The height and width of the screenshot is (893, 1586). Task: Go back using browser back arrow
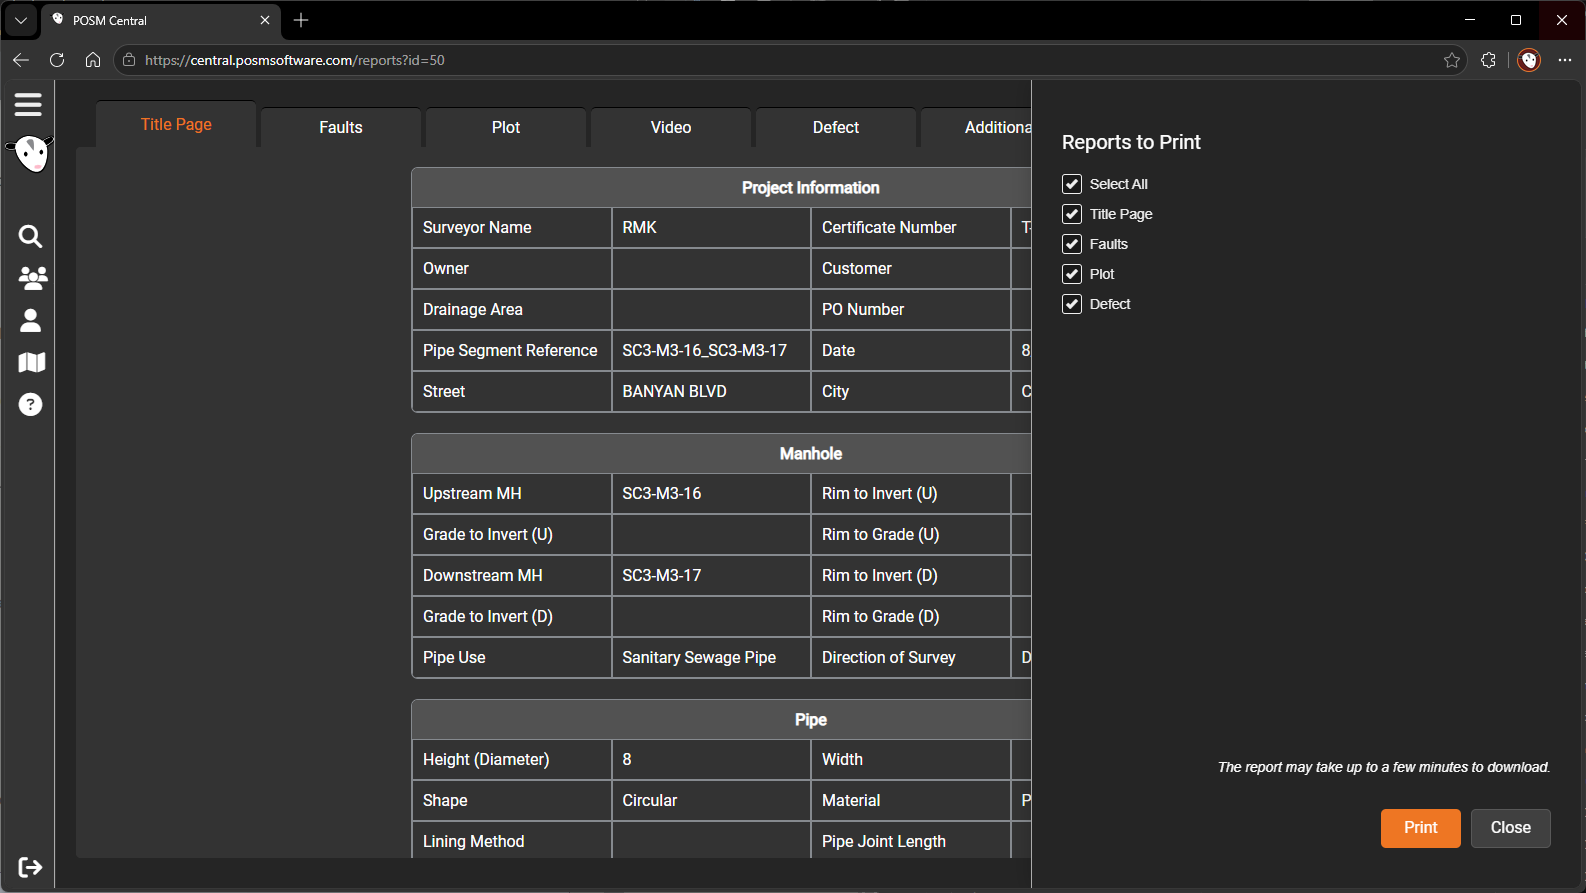click(21, 60)
